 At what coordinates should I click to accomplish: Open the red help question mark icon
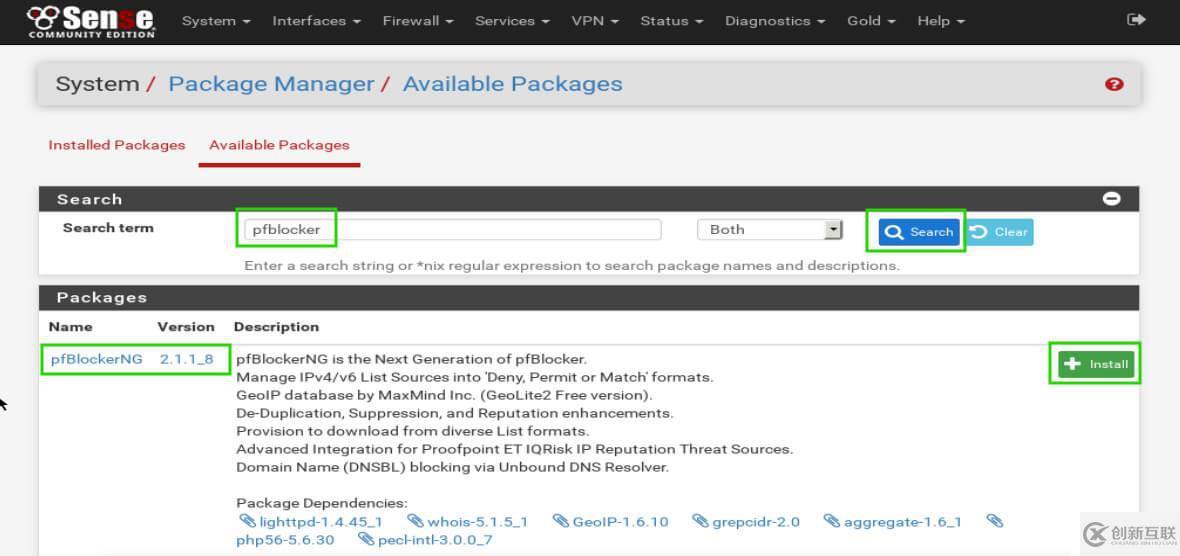(x=1115, y=84)
